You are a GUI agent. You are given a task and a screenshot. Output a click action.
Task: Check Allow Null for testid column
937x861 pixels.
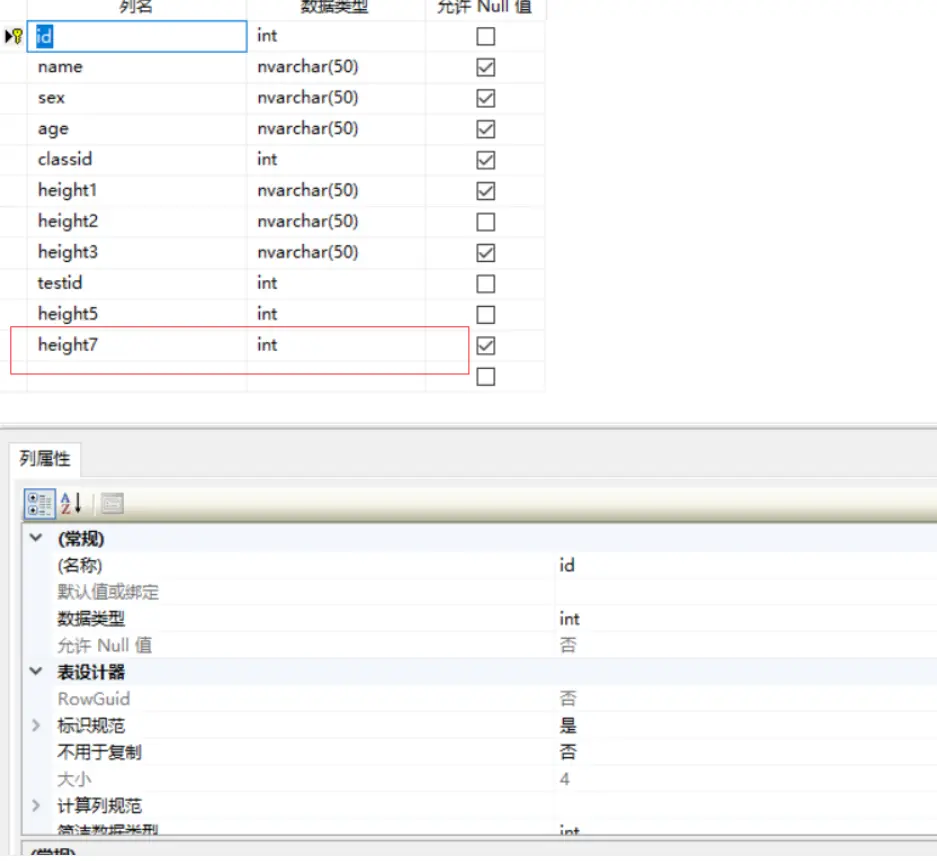485,284
